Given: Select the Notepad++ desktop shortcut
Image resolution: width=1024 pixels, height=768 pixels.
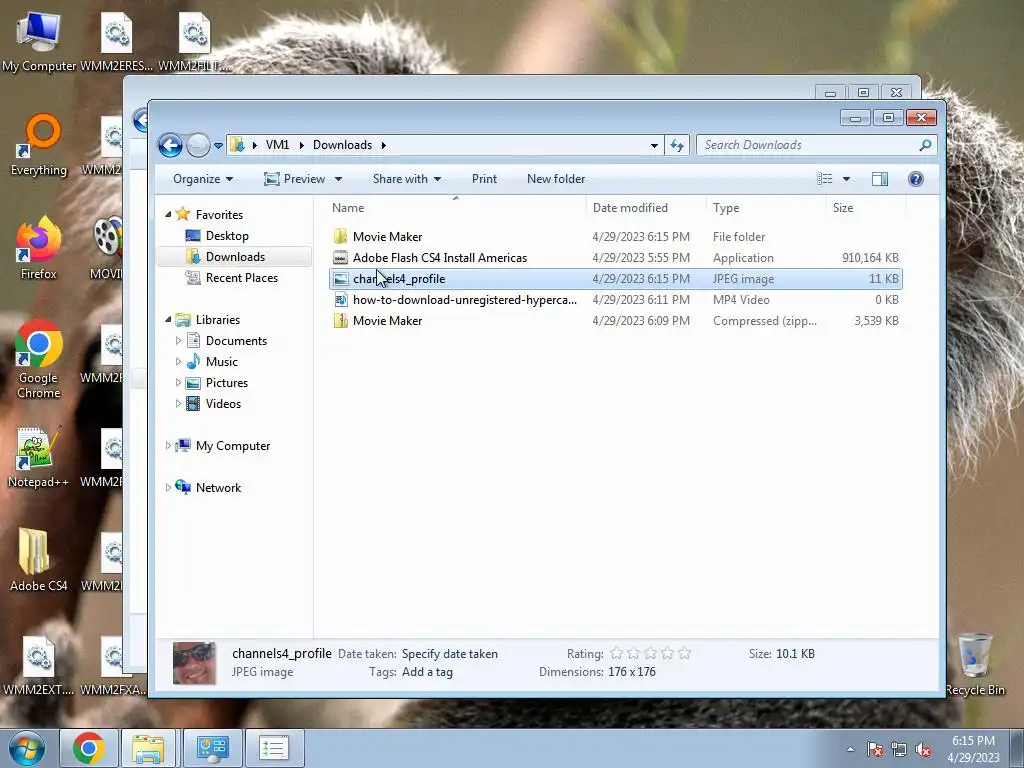Looking at the screenshot, I should 38,457.
